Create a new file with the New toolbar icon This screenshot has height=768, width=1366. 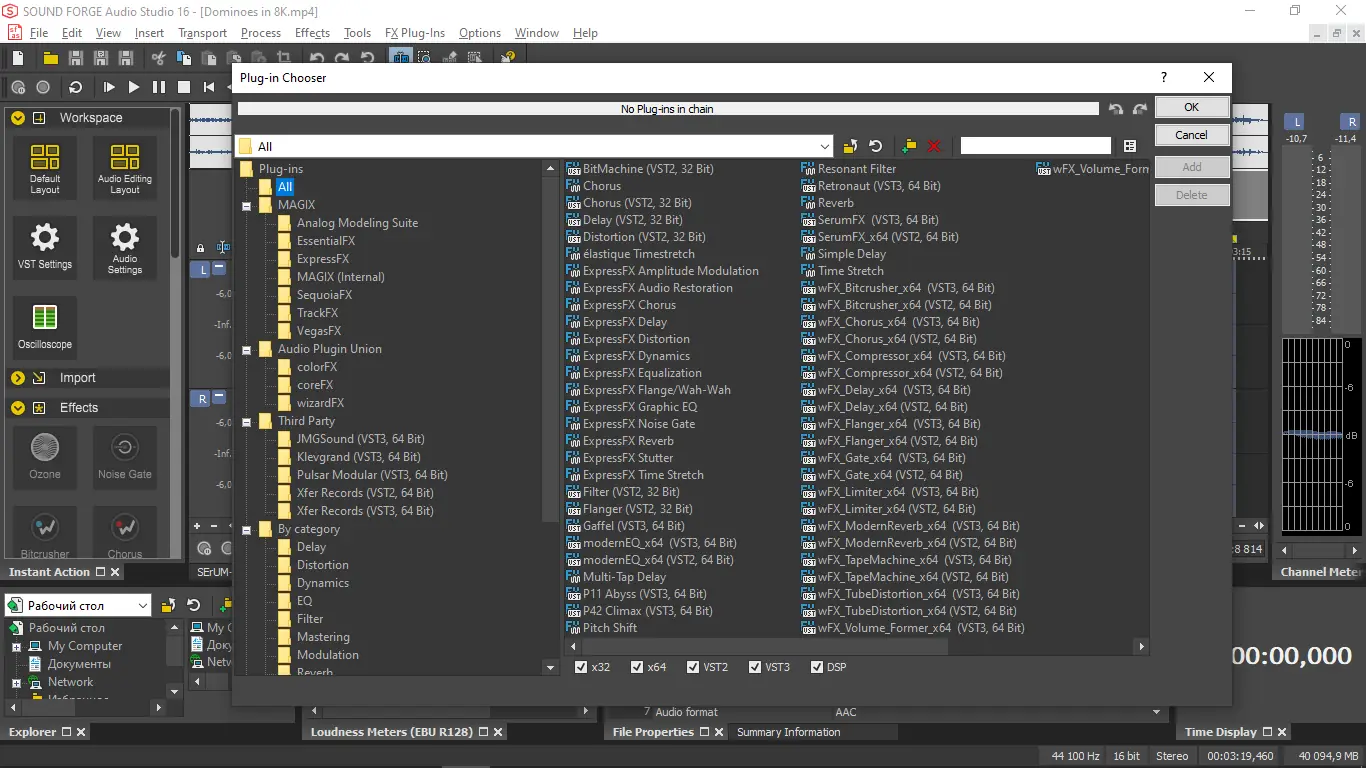point(17,58)
